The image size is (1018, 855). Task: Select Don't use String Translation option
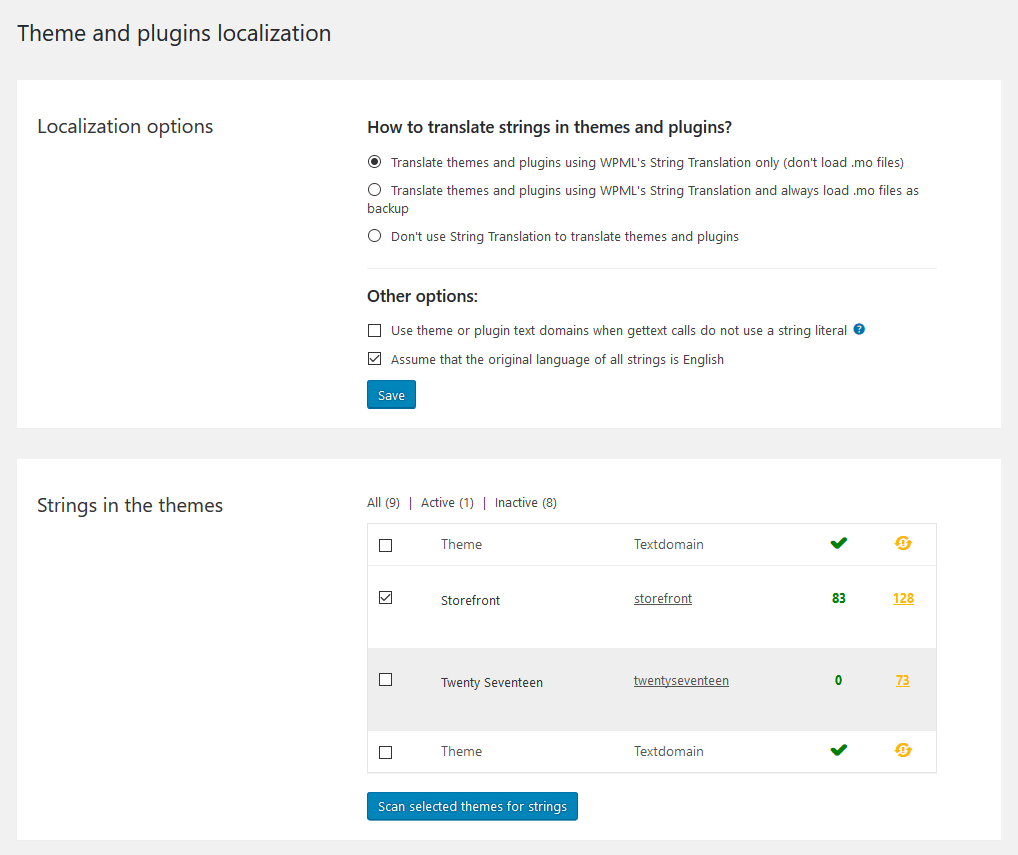375,236
